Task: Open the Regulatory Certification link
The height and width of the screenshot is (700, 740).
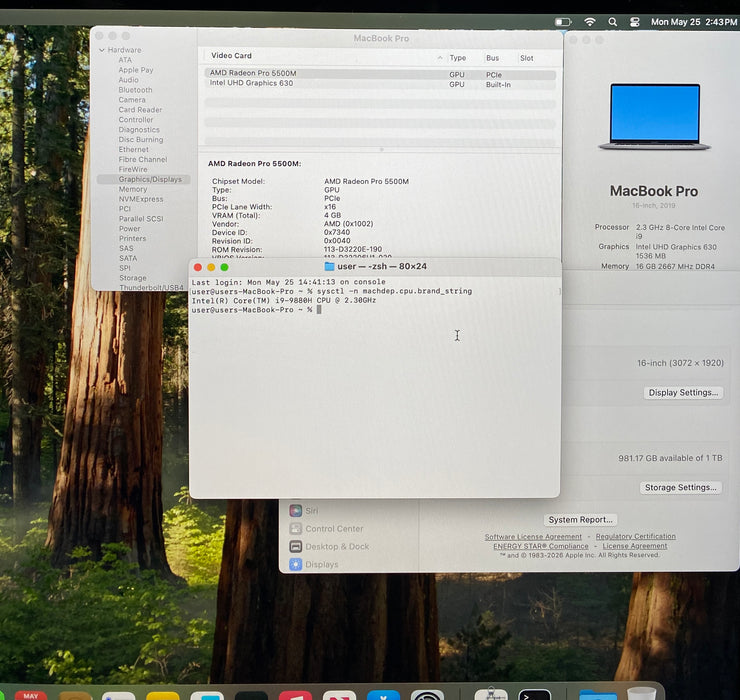Action: coord(635,537)
